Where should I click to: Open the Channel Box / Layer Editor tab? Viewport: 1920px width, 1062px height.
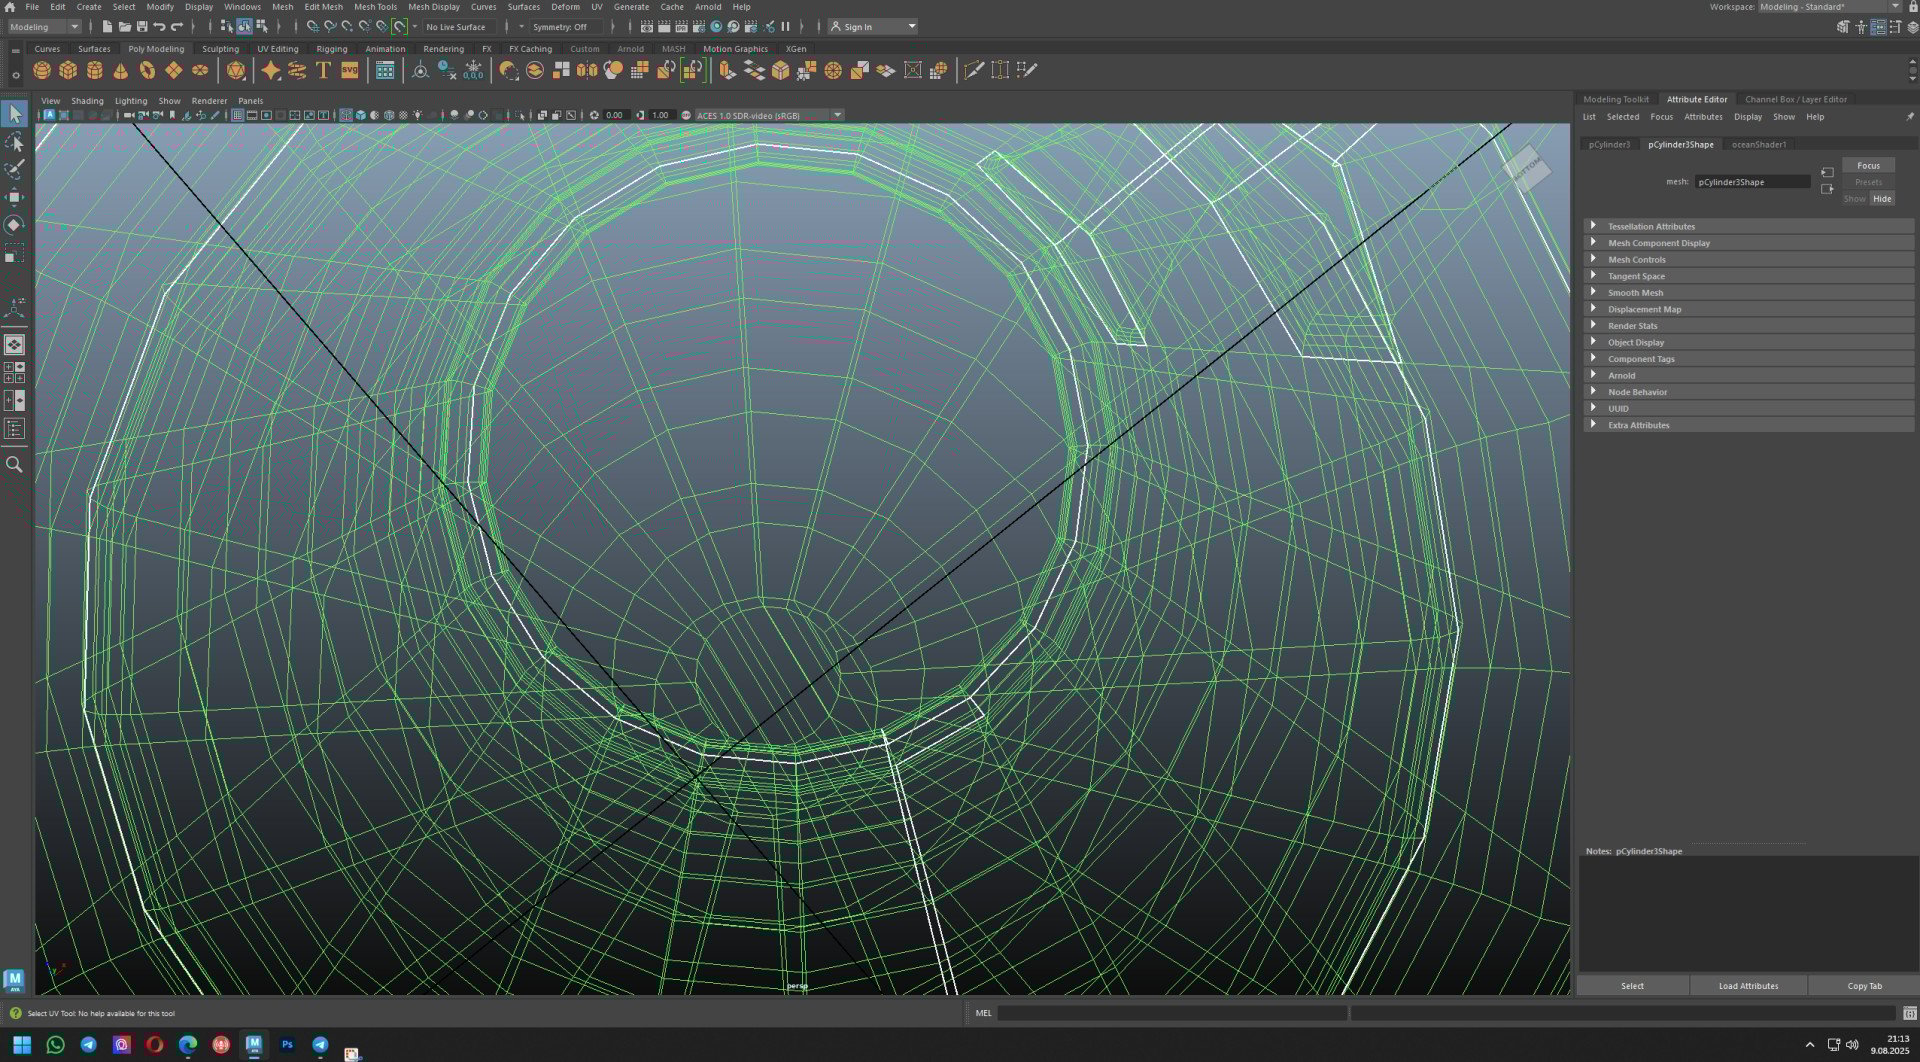pos(1796,99)
